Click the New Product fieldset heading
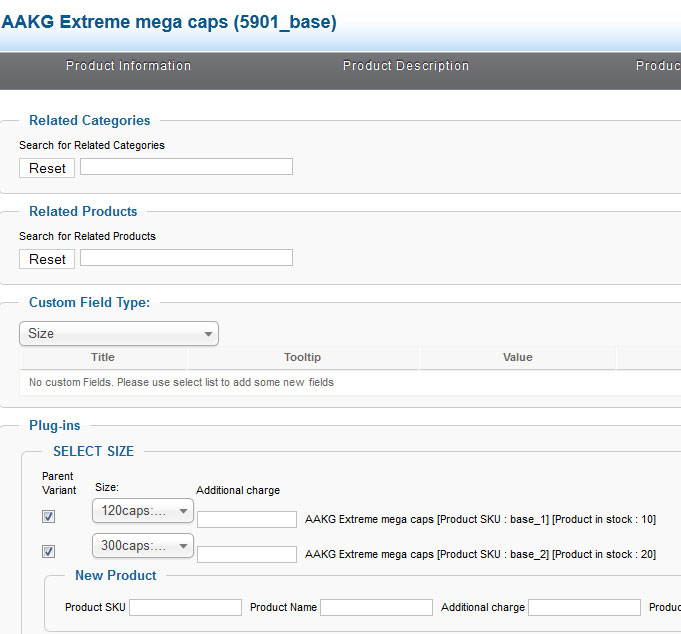 pos(116,575)
